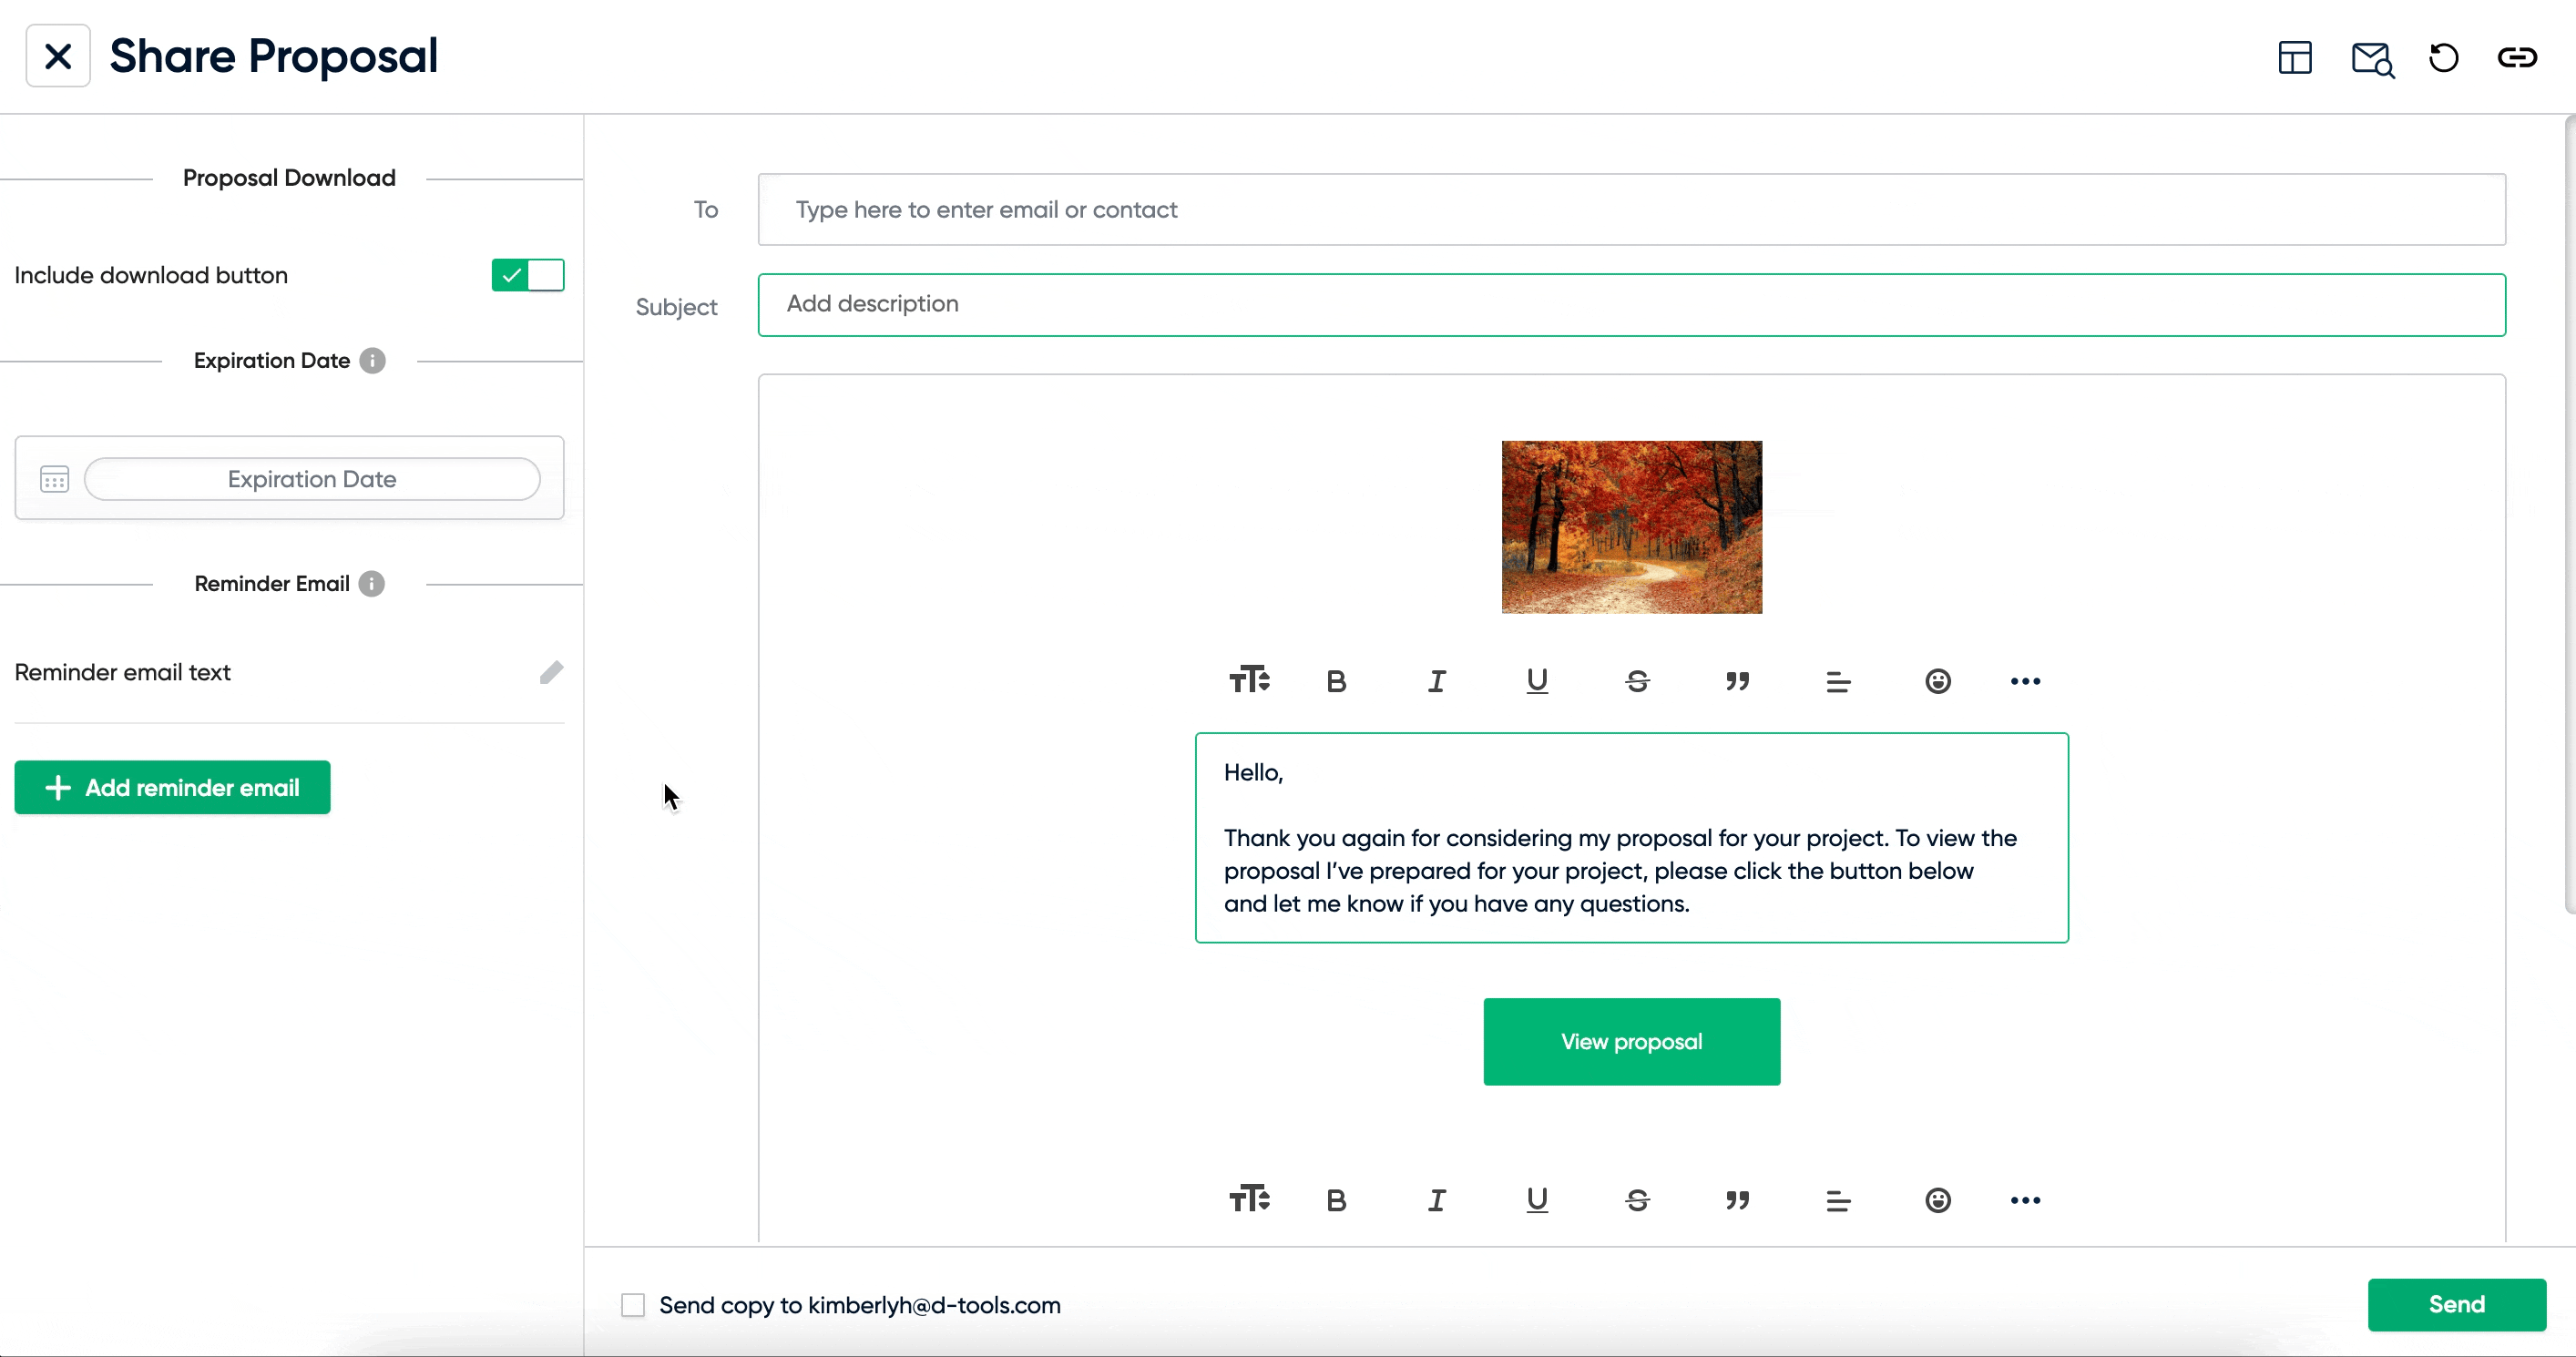Click the underline formatting icon
This screenshot has width=2576, height=1357.
[1537, 681]
